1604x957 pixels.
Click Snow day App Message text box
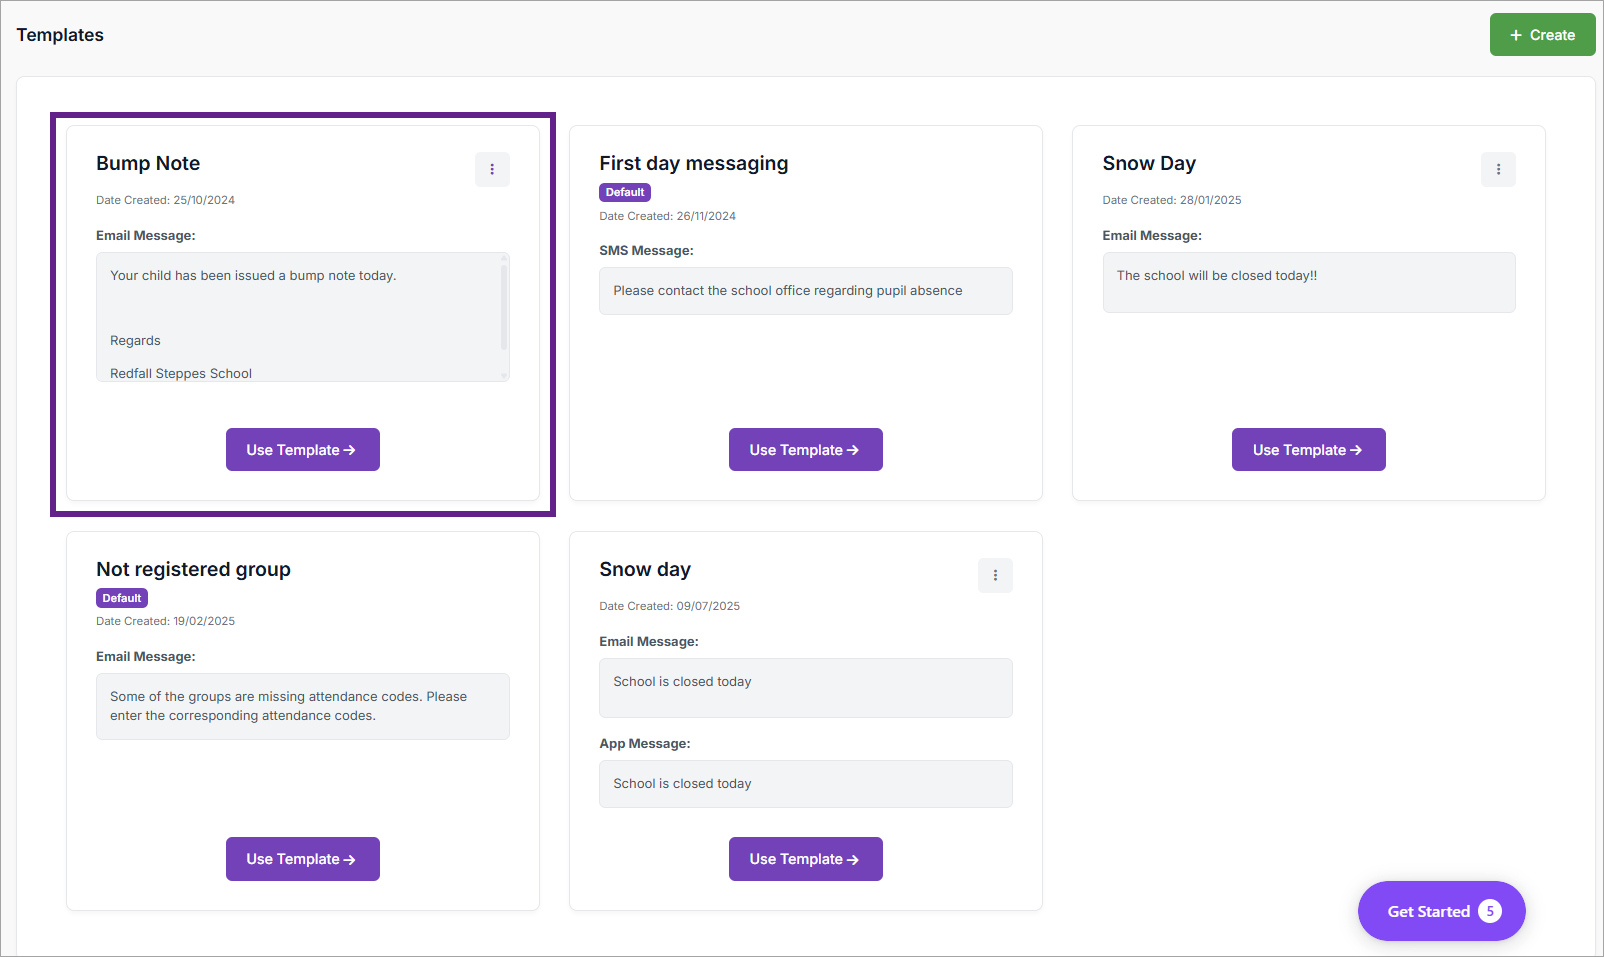pos(805,784)
